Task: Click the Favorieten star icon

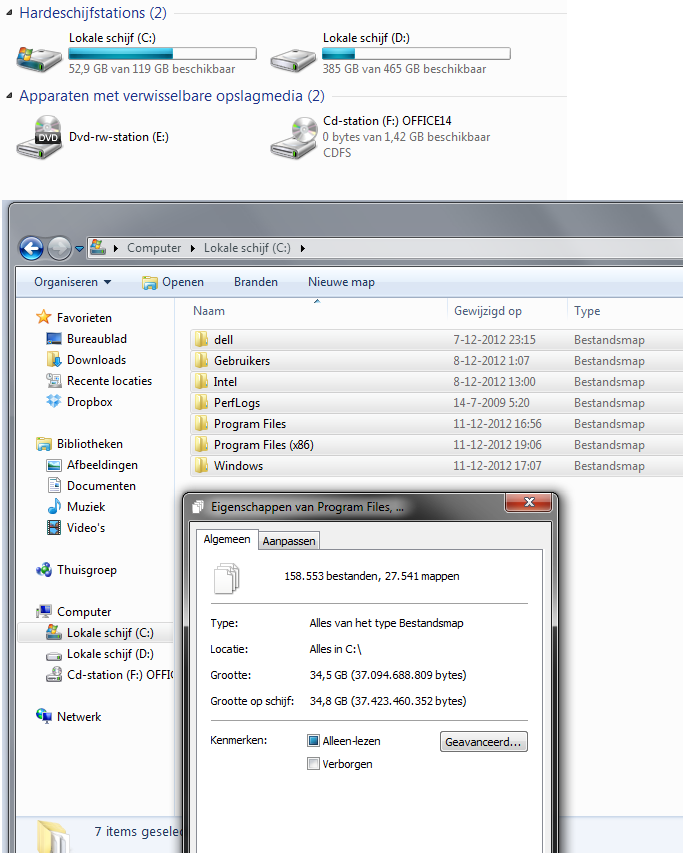Action: pyautogui.click(x=44, y=317)
